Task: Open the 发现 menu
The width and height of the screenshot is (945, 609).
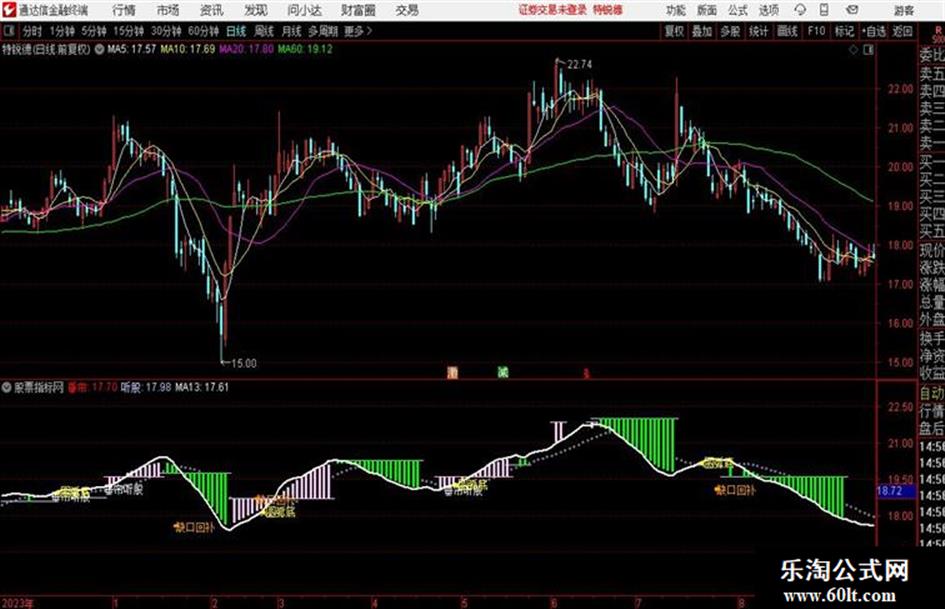Action: tap(256, 10)
